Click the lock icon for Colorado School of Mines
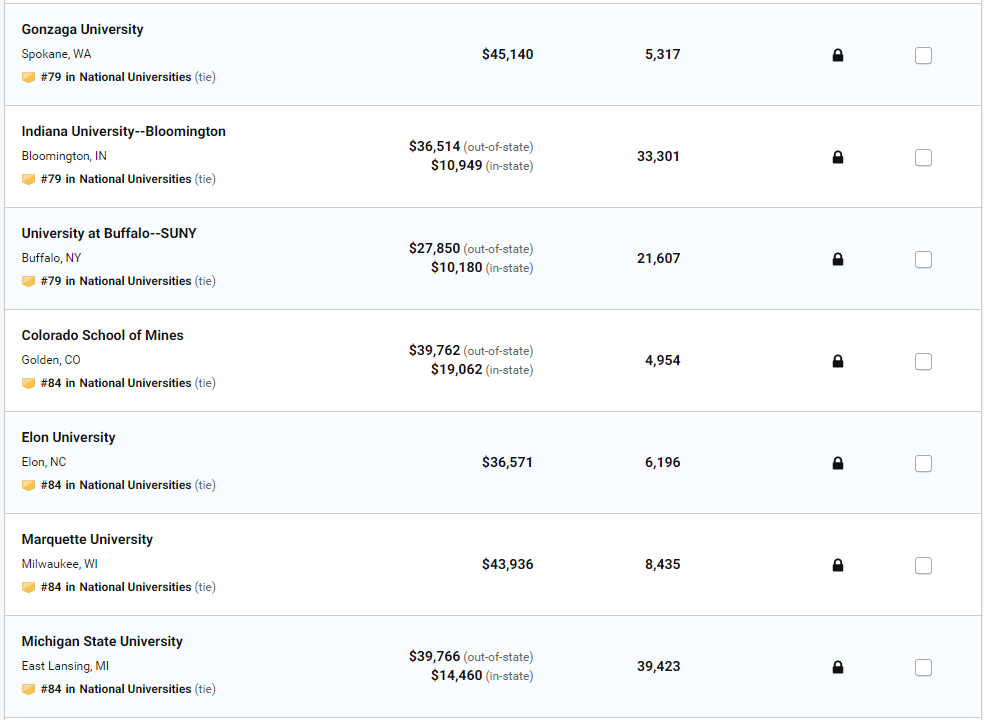984x720 pixels. (x=838, y=361)
